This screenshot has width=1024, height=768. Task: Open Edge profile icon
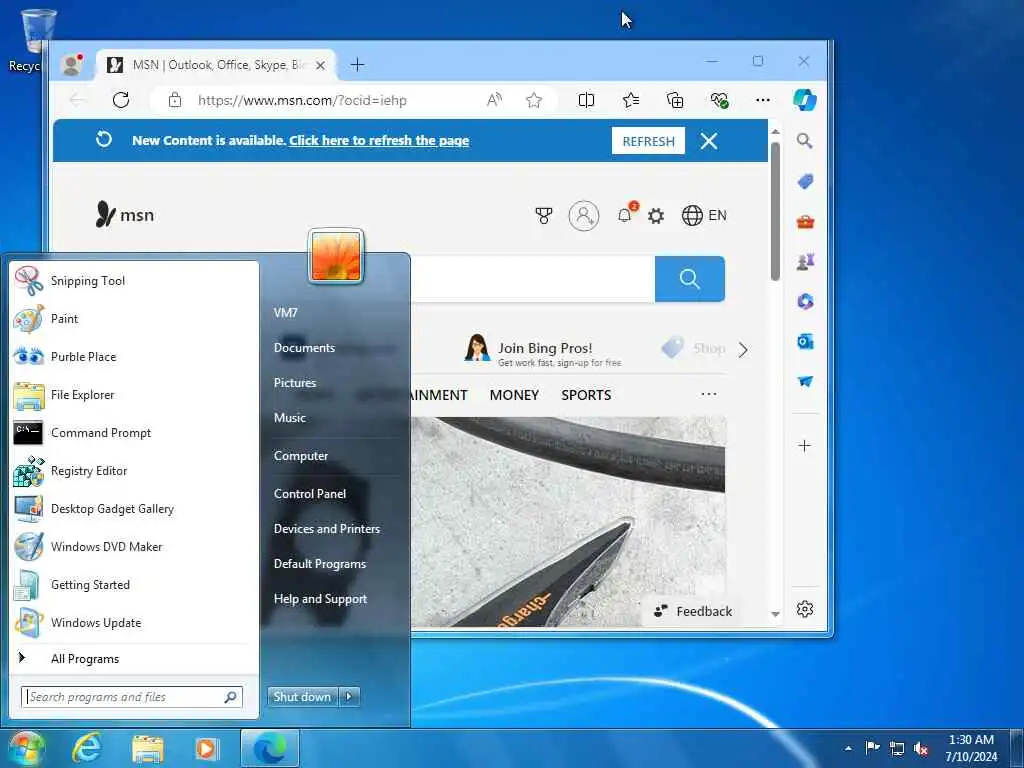[x=72, y=64]
